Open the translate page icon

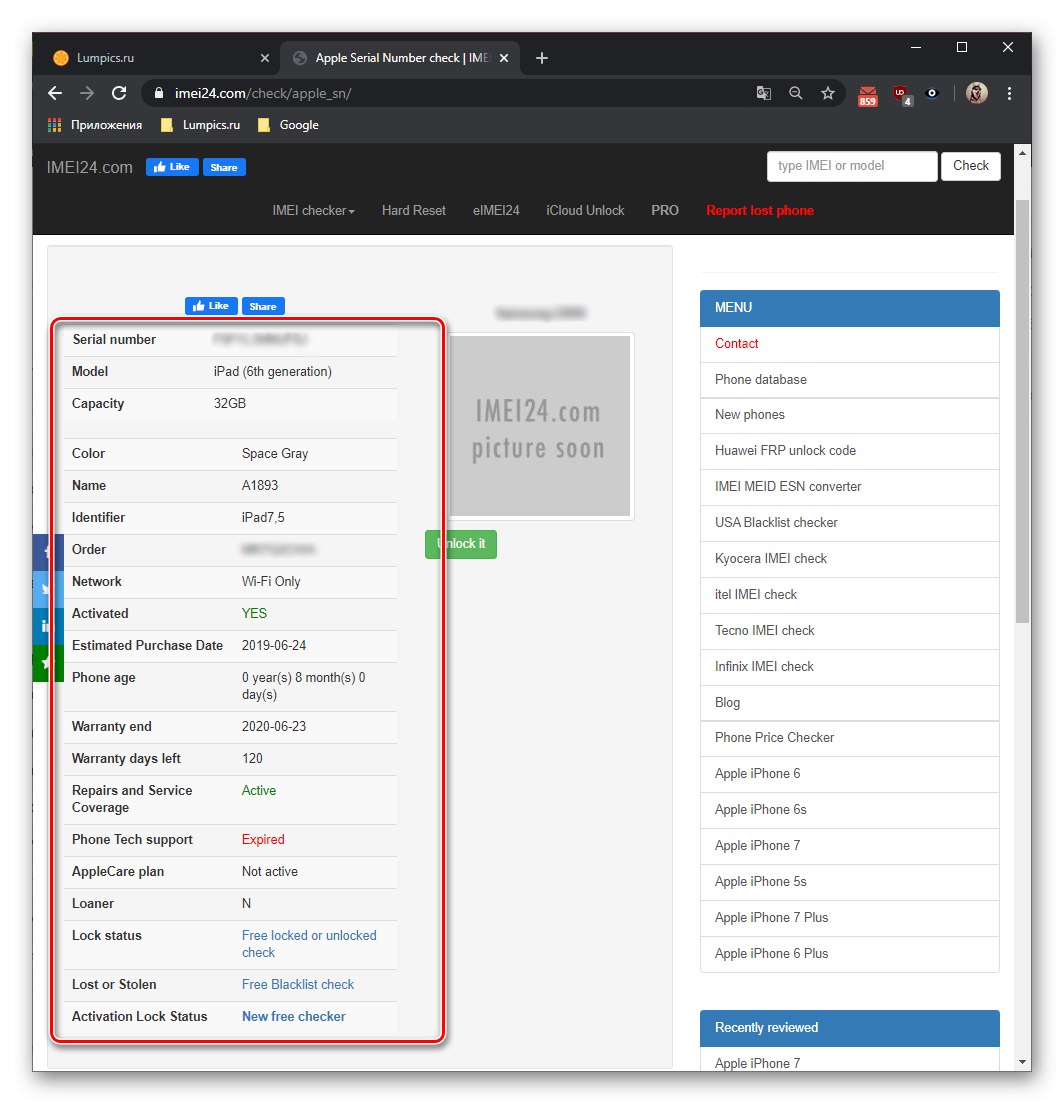coord(763,93)
